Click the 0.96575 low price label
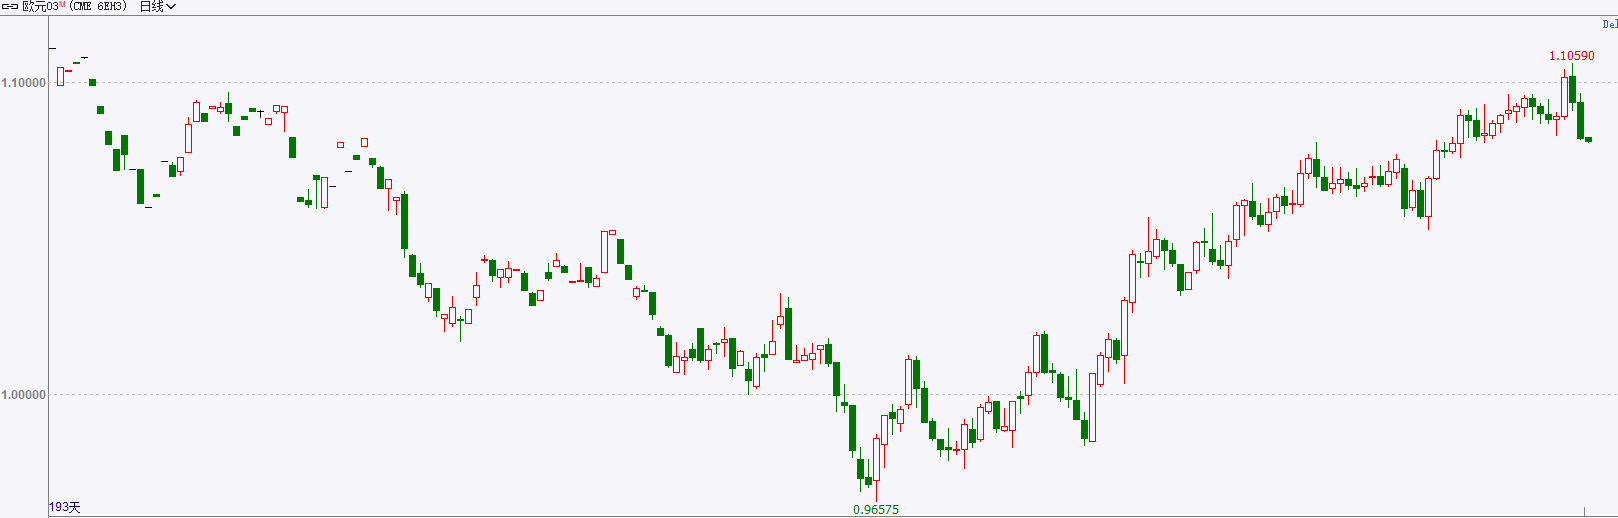Image resolution: width=1618 pixels, height=518 pixels. [x=876, y=510]
